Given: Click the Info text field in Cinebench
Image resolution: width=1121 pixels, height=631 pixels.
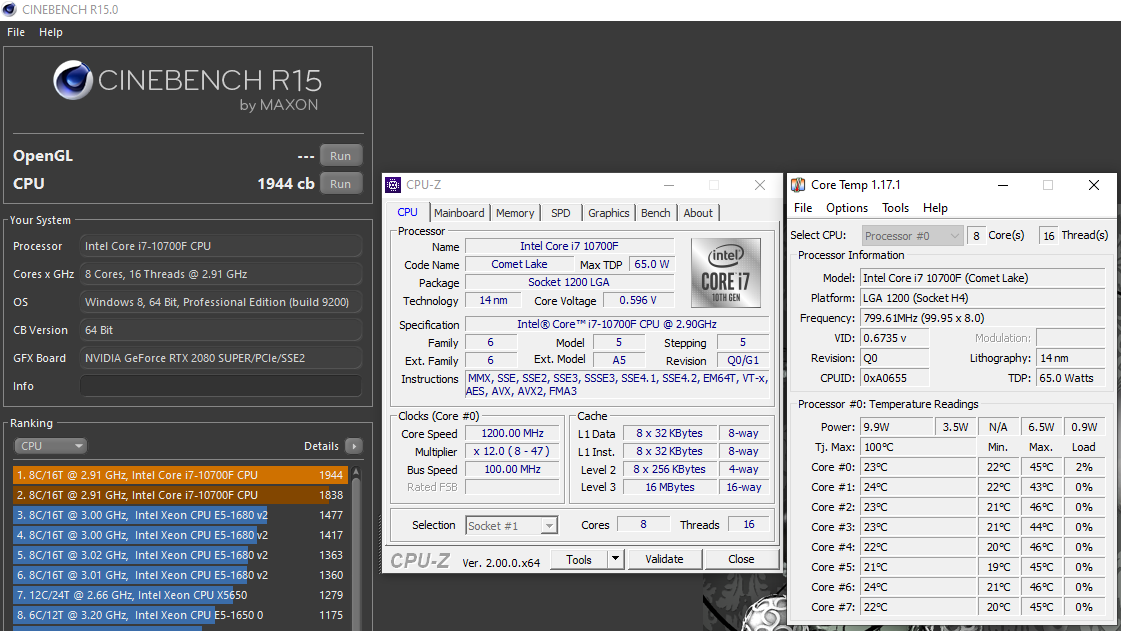Looking at the screenshot, I should [x=220, y=386].
